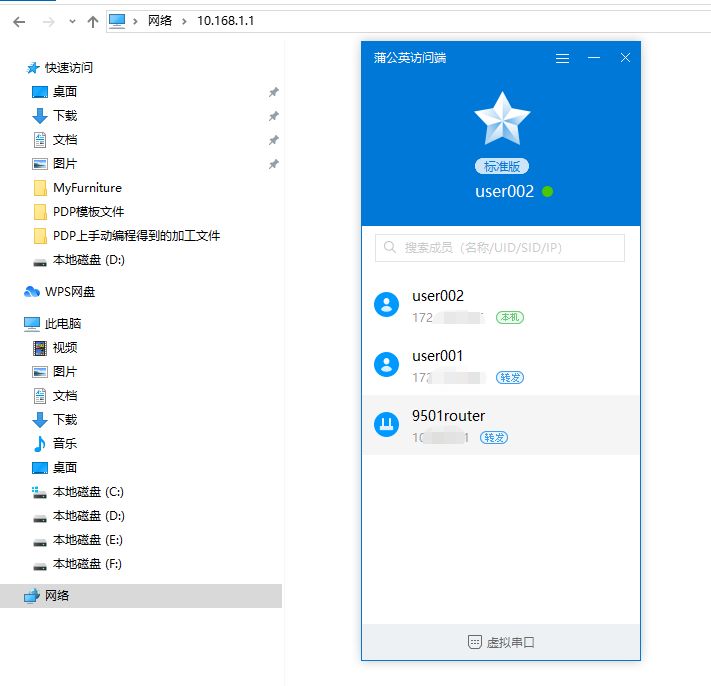
Task: Open WPS网盘 in the navigation pane
Action: [x=70, y=292]
